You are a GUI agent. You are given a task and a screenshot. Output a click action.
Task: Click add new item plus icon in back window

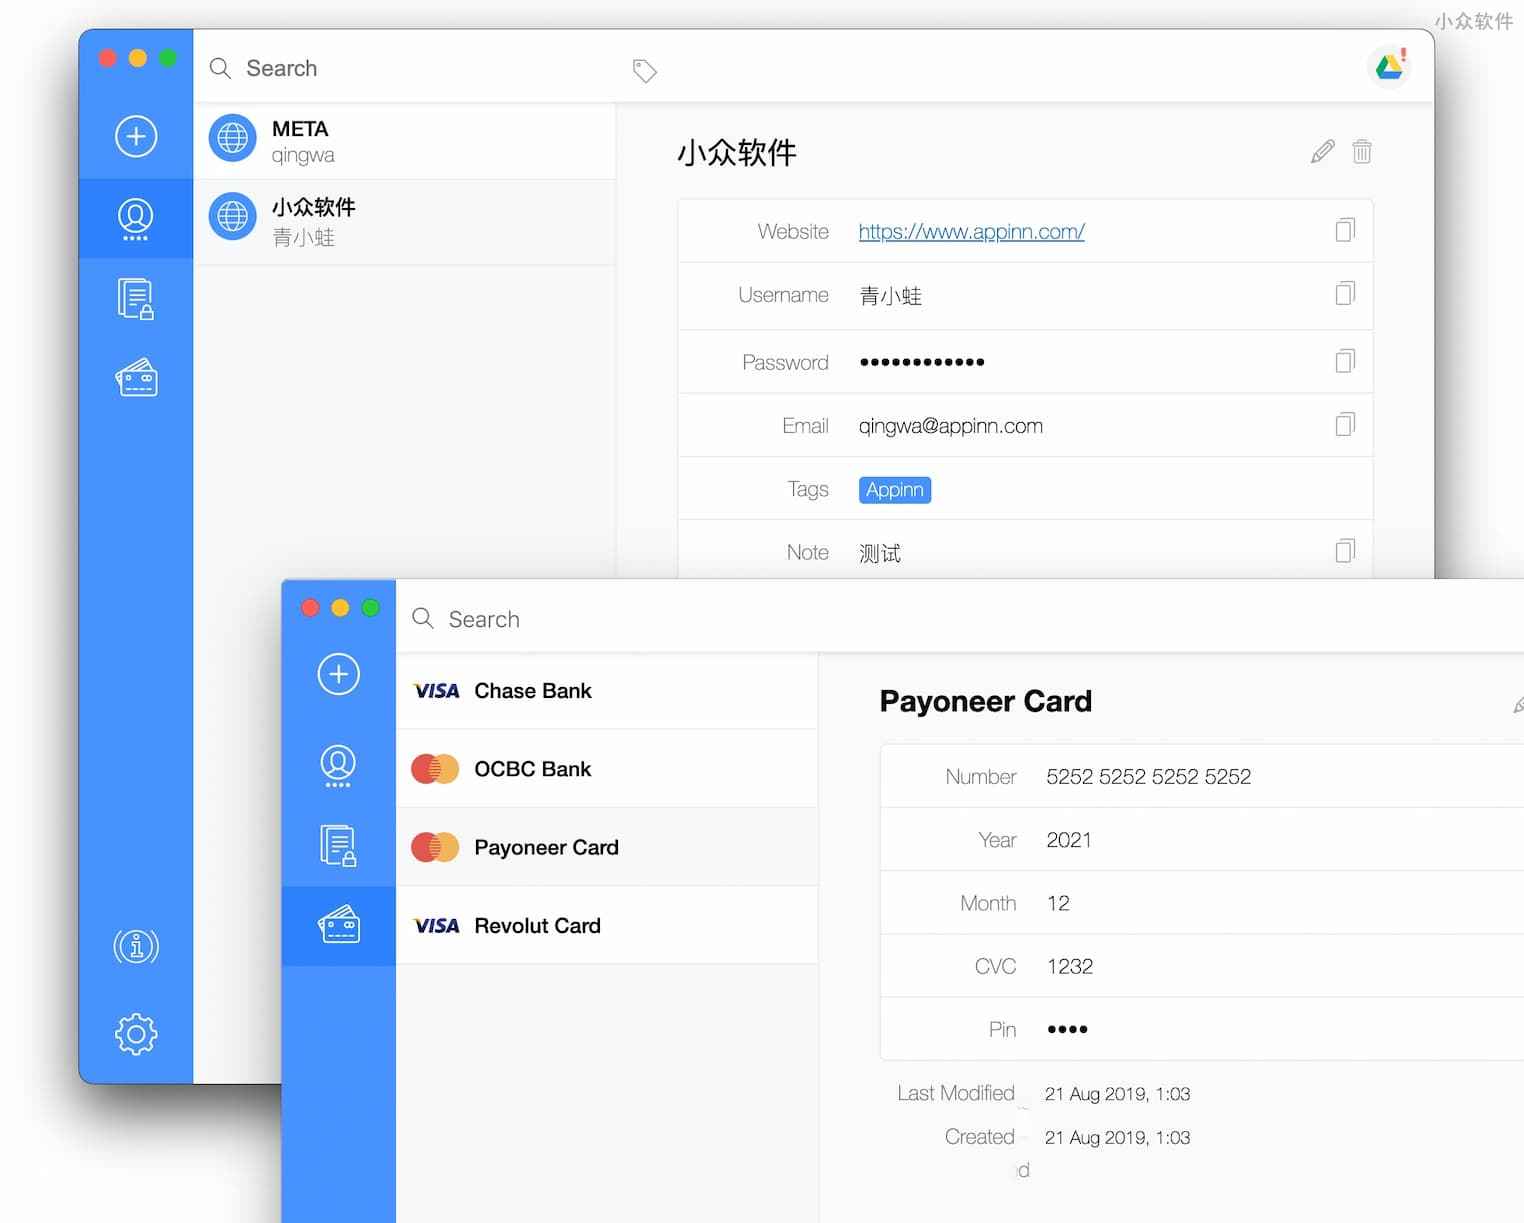136,136
